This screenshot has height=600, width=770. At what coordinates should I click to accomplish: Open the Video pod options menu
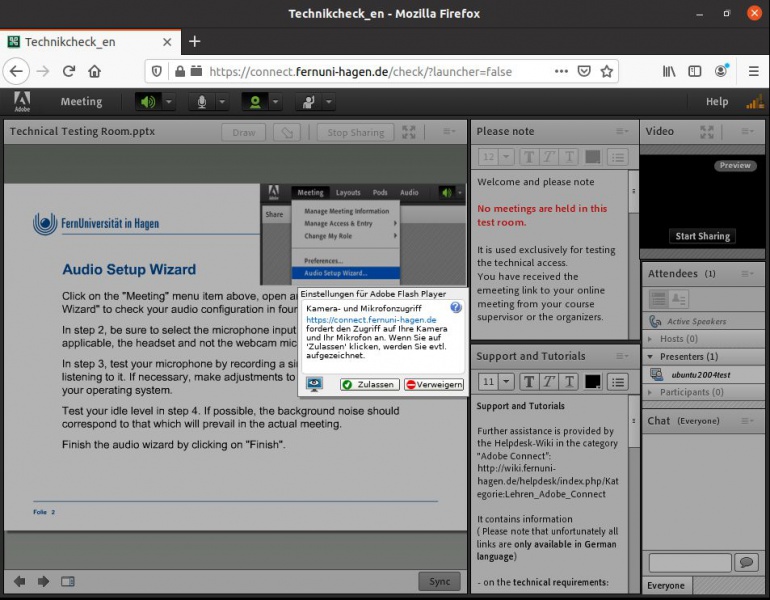point(747,131)
